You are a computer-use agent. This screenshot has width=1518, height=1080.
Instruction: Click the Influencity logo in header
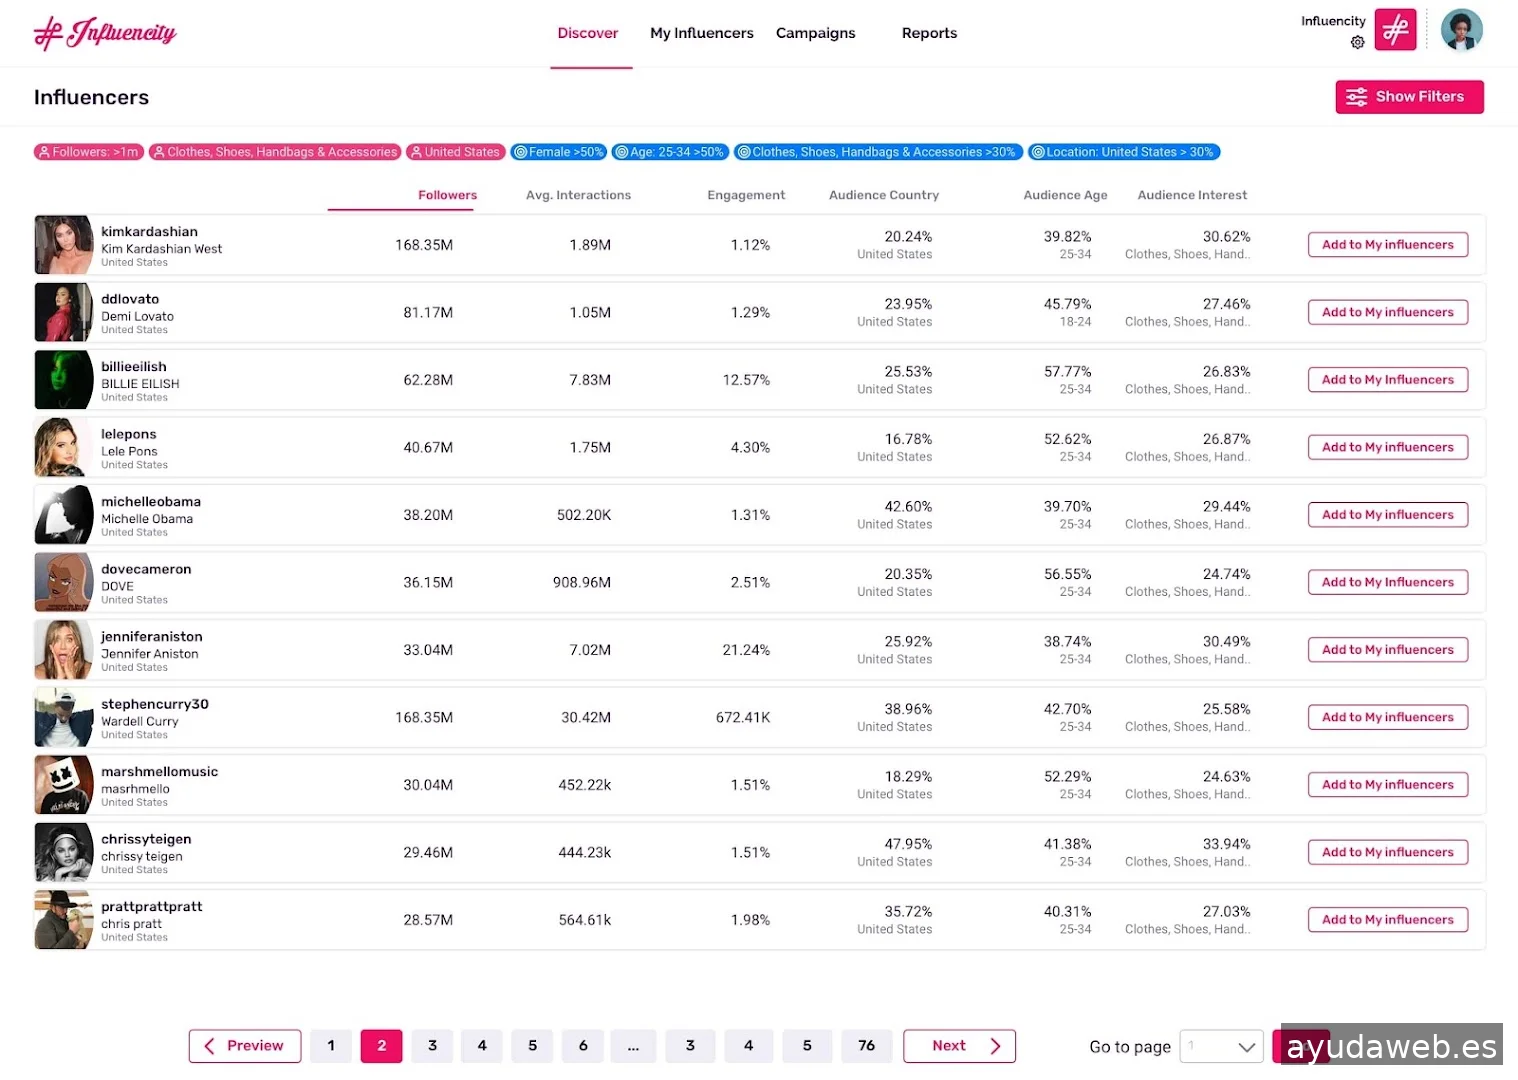point(105,33)
